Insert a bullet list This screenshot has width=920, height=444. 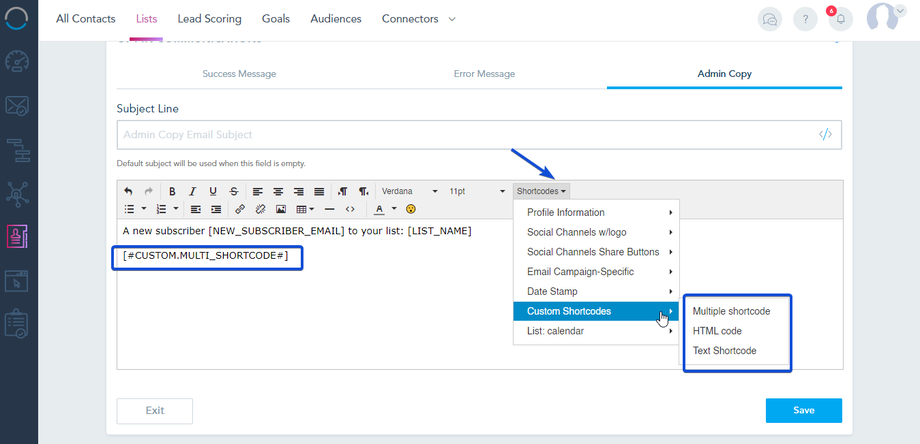point(130,209)
